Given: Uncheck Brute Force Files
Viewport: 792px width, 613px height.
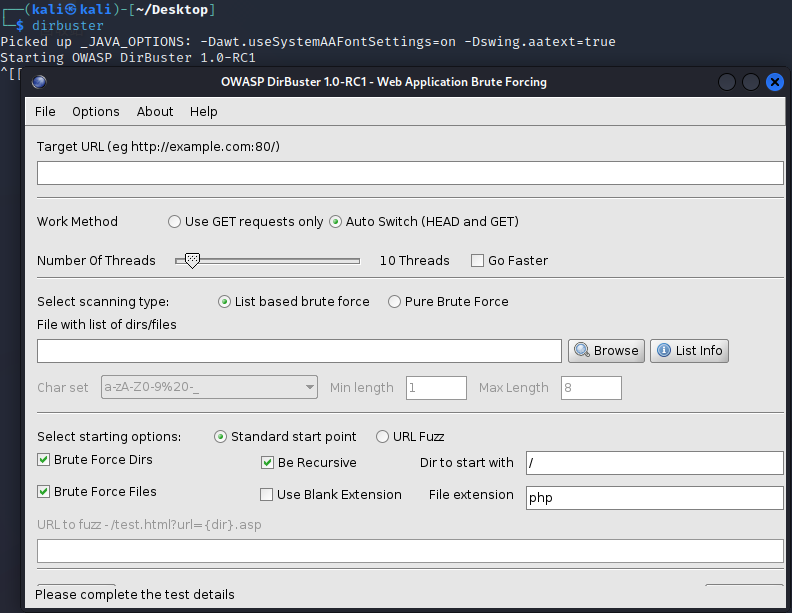Looking at the screenshot, I should pyautogui.click(x=43, y=492).
